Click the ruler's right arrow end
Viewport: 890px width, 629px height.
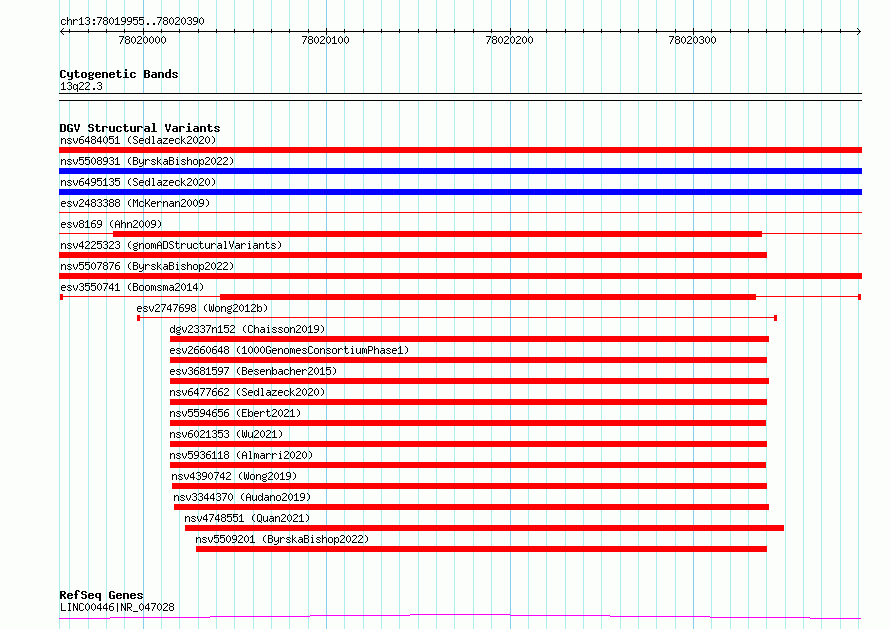pyautogui.click(x=859, y=32)
